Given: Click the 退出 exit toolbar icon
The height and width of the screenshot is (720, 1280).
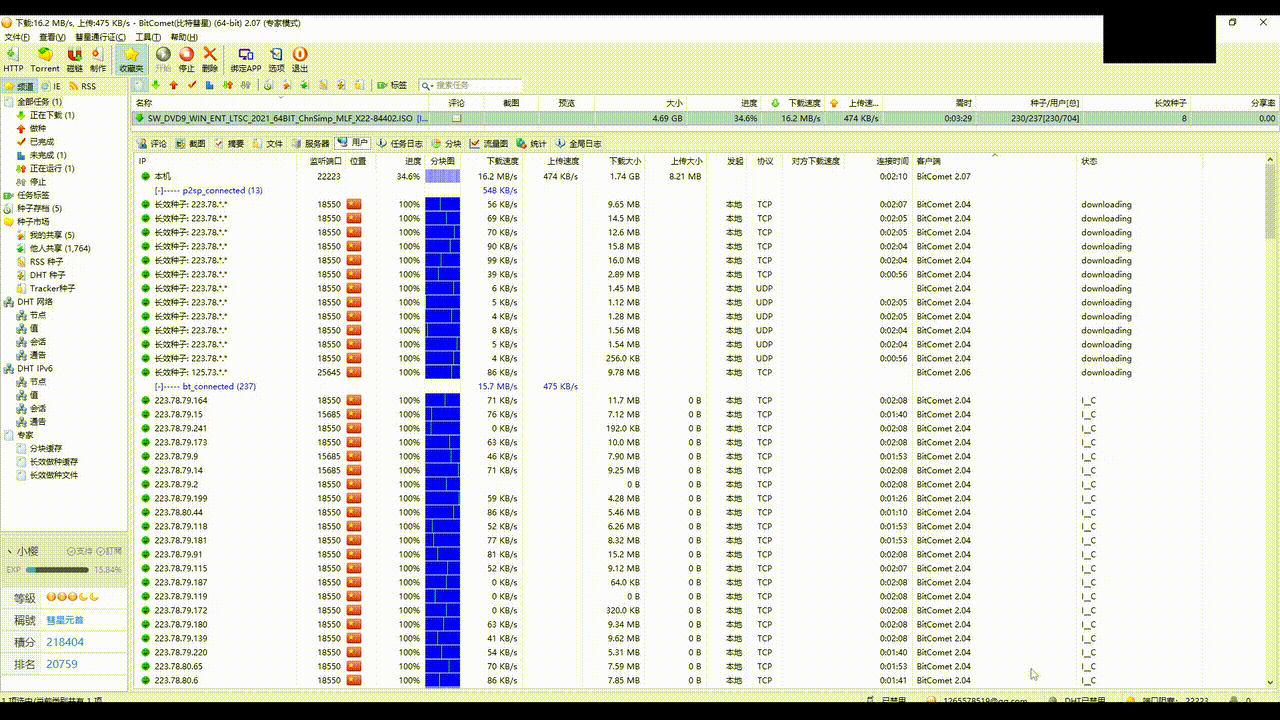Looking at the screenshot, I should [x=299, y=59].
